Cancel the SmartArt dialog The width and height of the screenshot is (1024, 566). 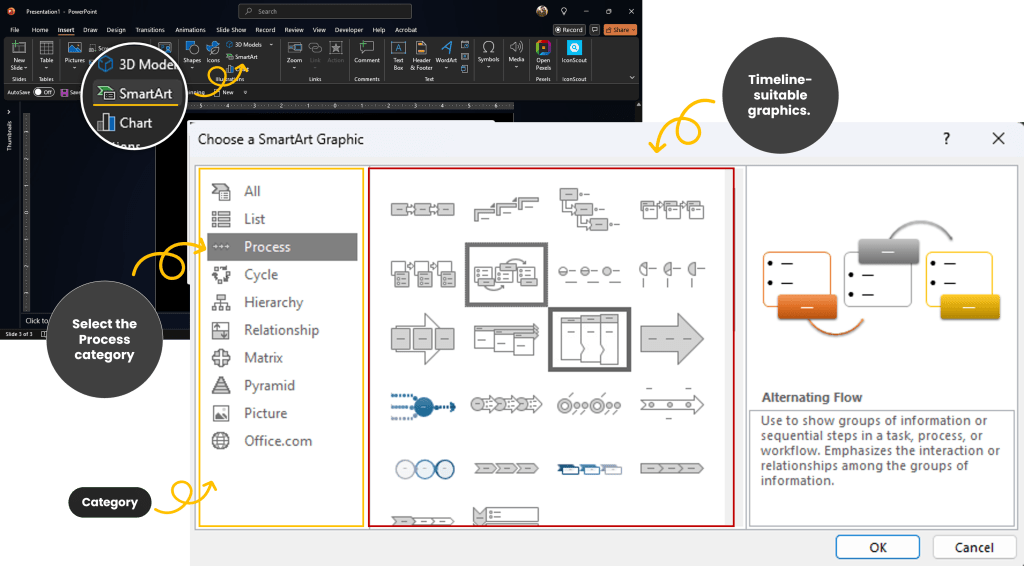tap(973, 547)
